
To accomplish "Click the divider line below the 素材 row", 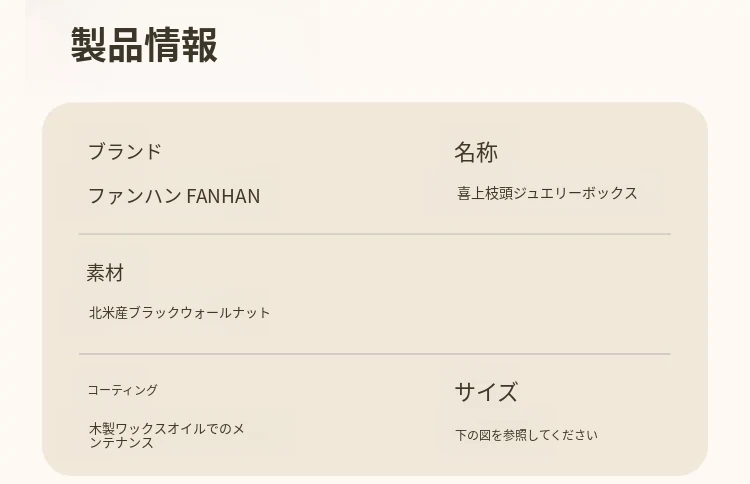I will 374,354.
